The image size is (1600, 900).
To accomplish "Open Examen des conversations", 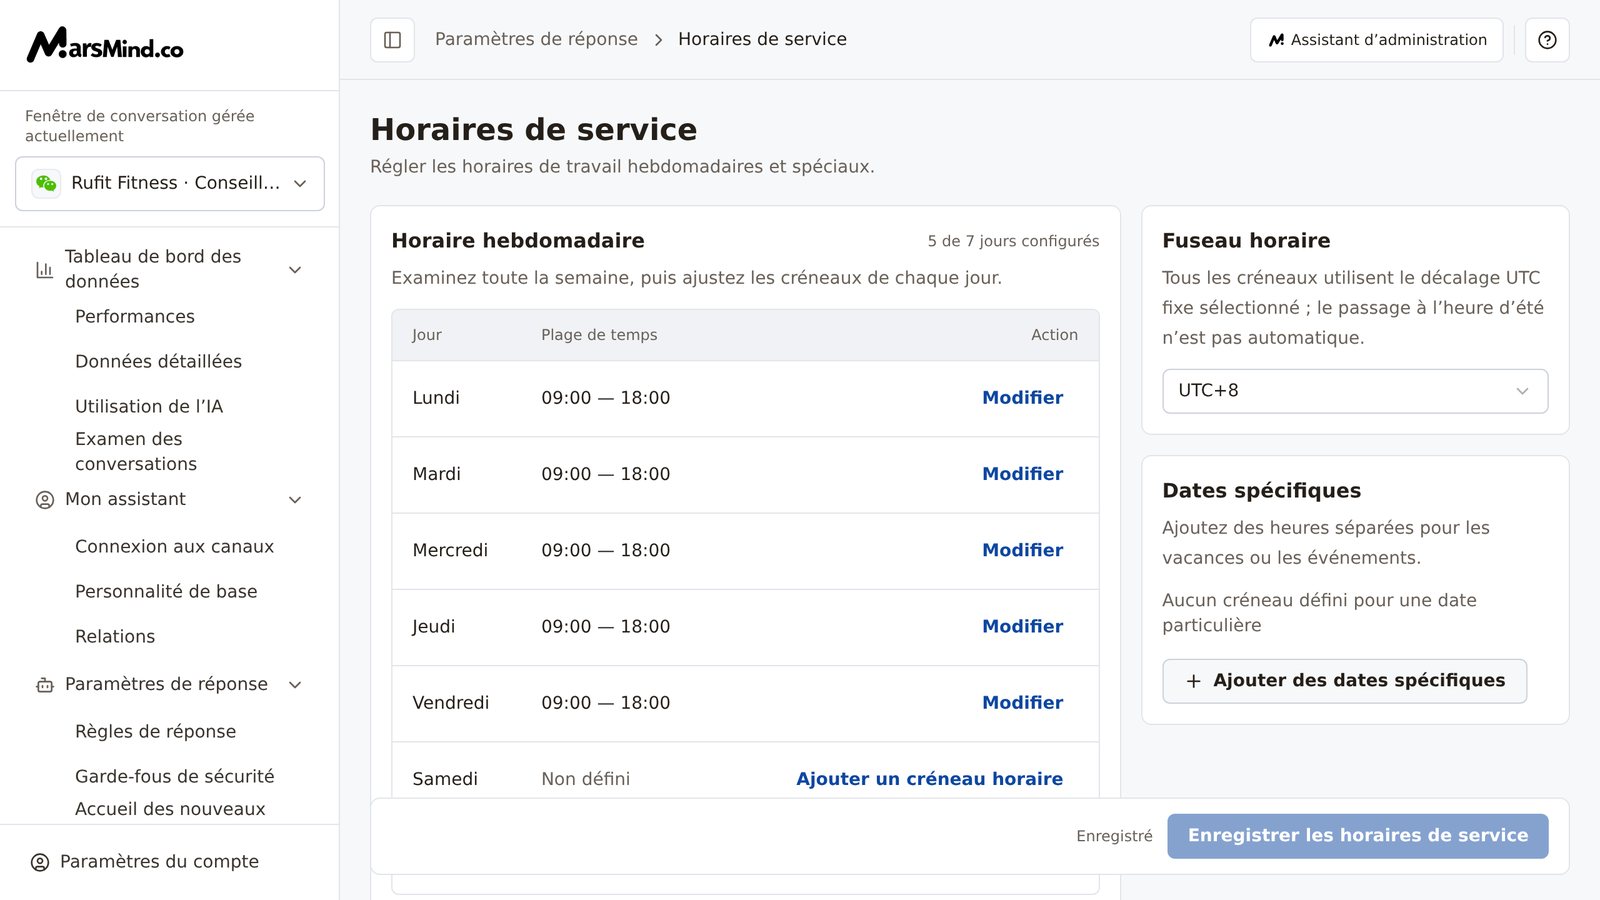I will [x=136, y=451].
